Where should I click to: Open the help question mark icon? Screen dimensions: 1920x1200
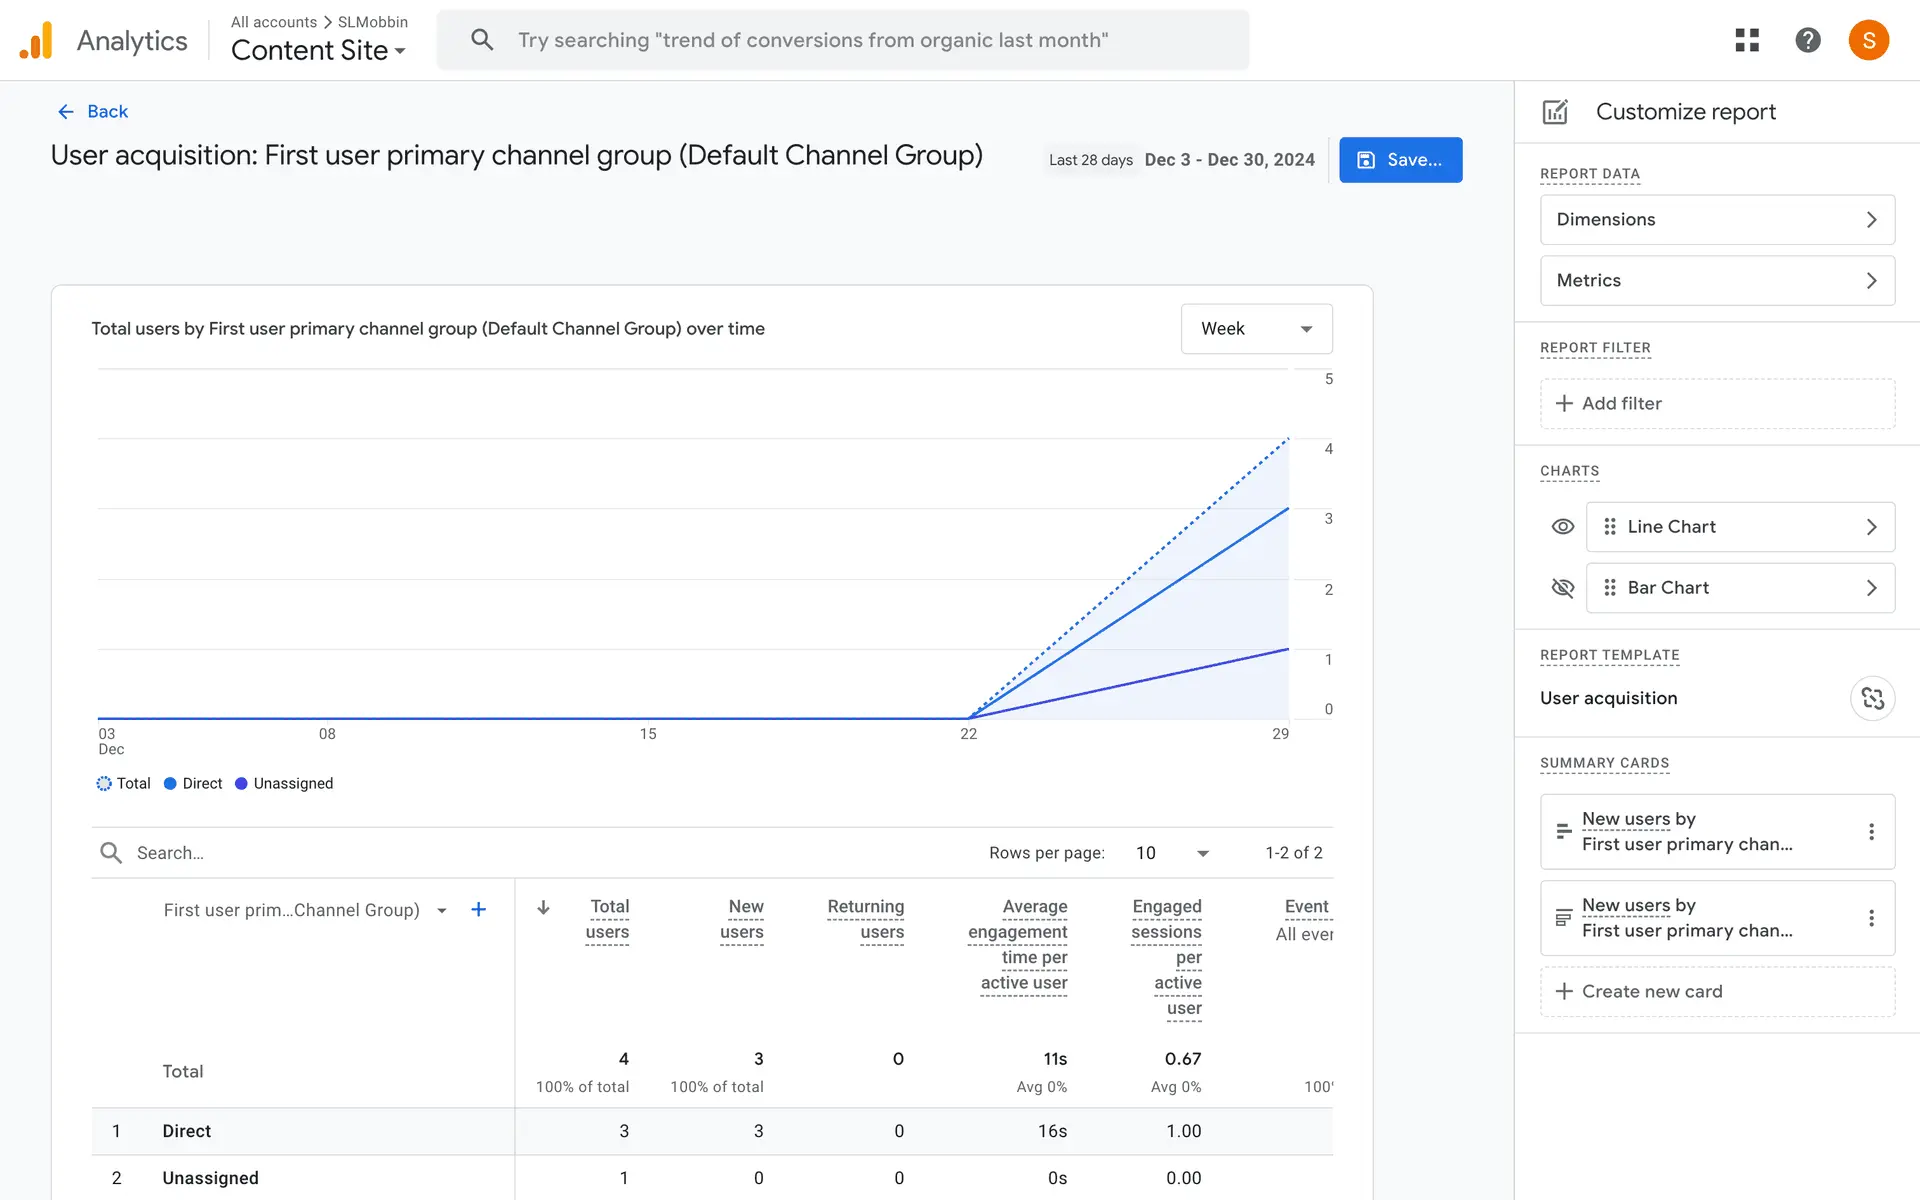point(1807,40)
